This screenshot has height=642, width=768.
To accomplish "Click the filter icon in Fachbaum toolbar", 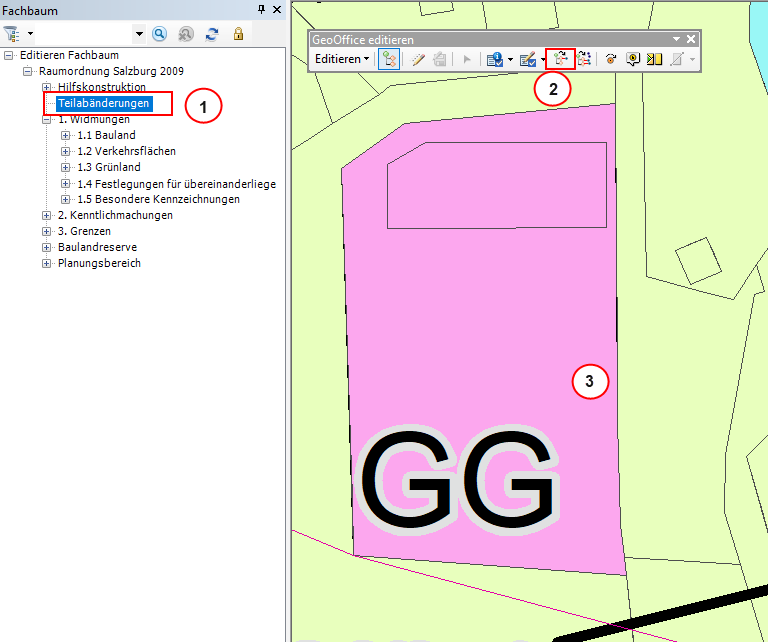I will pyautogui.click(x=13, y=34).
